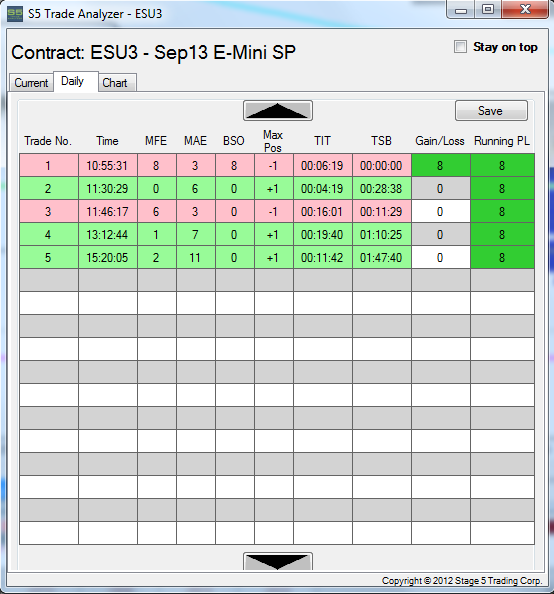
Task: Minimize the S5 Trade Analyzer window
Action: pyautogui.click(x=461, y=9)
